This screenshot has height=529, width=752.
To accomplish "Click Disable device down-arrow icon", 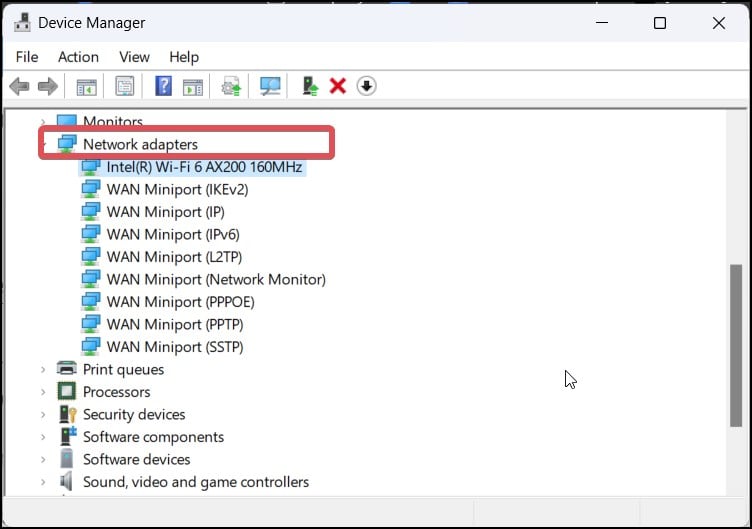I will 366,86.
